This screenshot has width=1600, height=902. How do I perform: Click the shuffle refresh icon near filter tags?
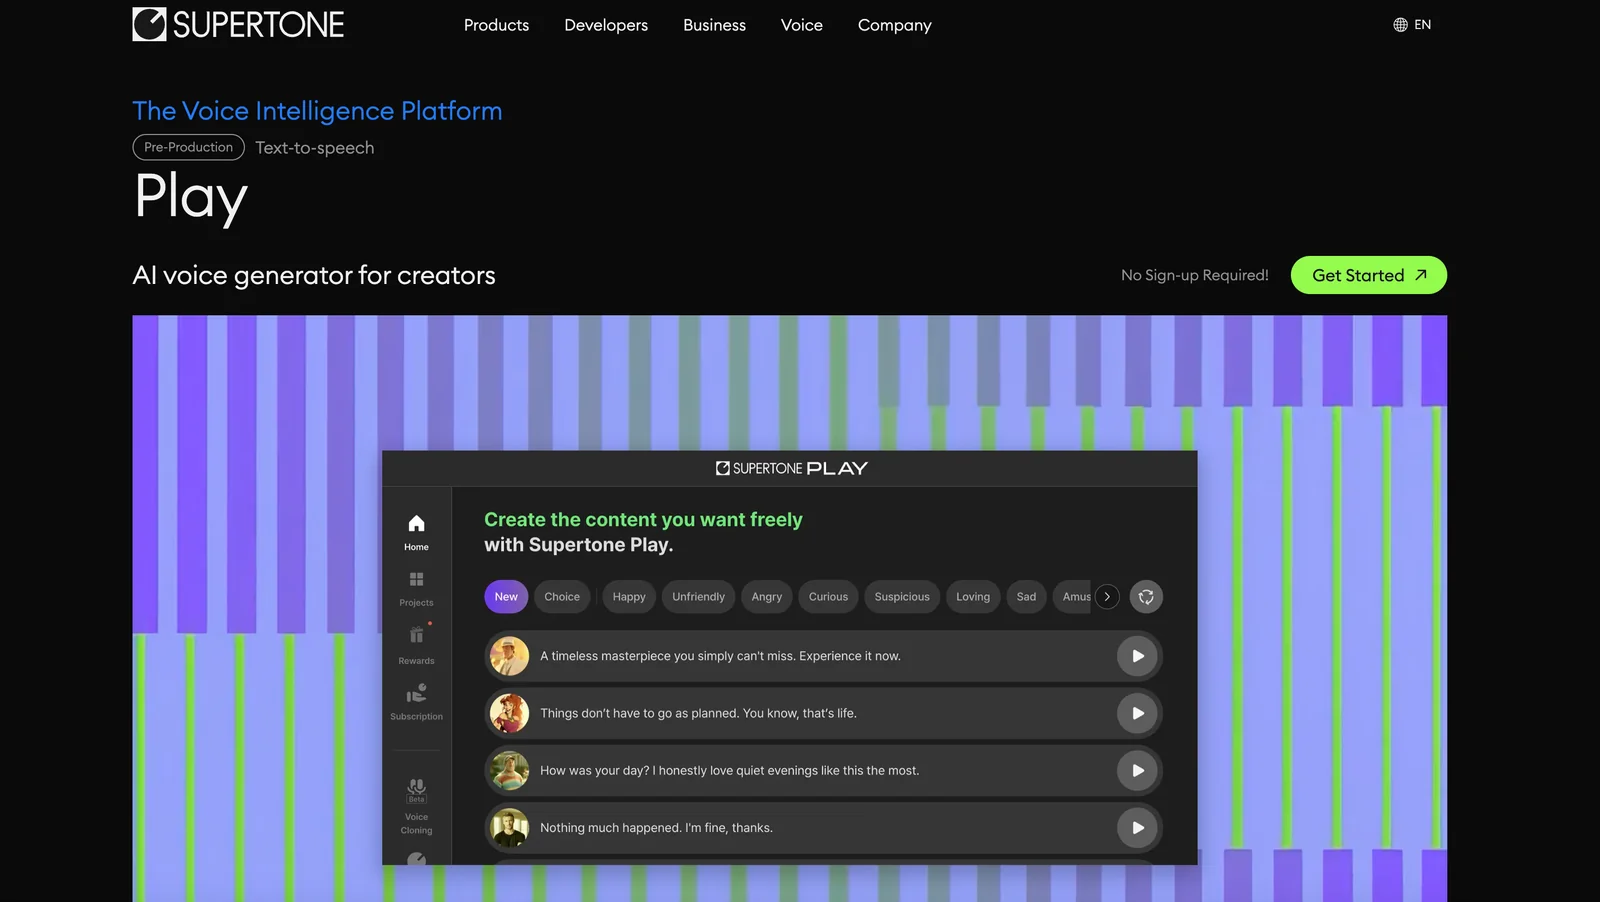click(1146, 596)
